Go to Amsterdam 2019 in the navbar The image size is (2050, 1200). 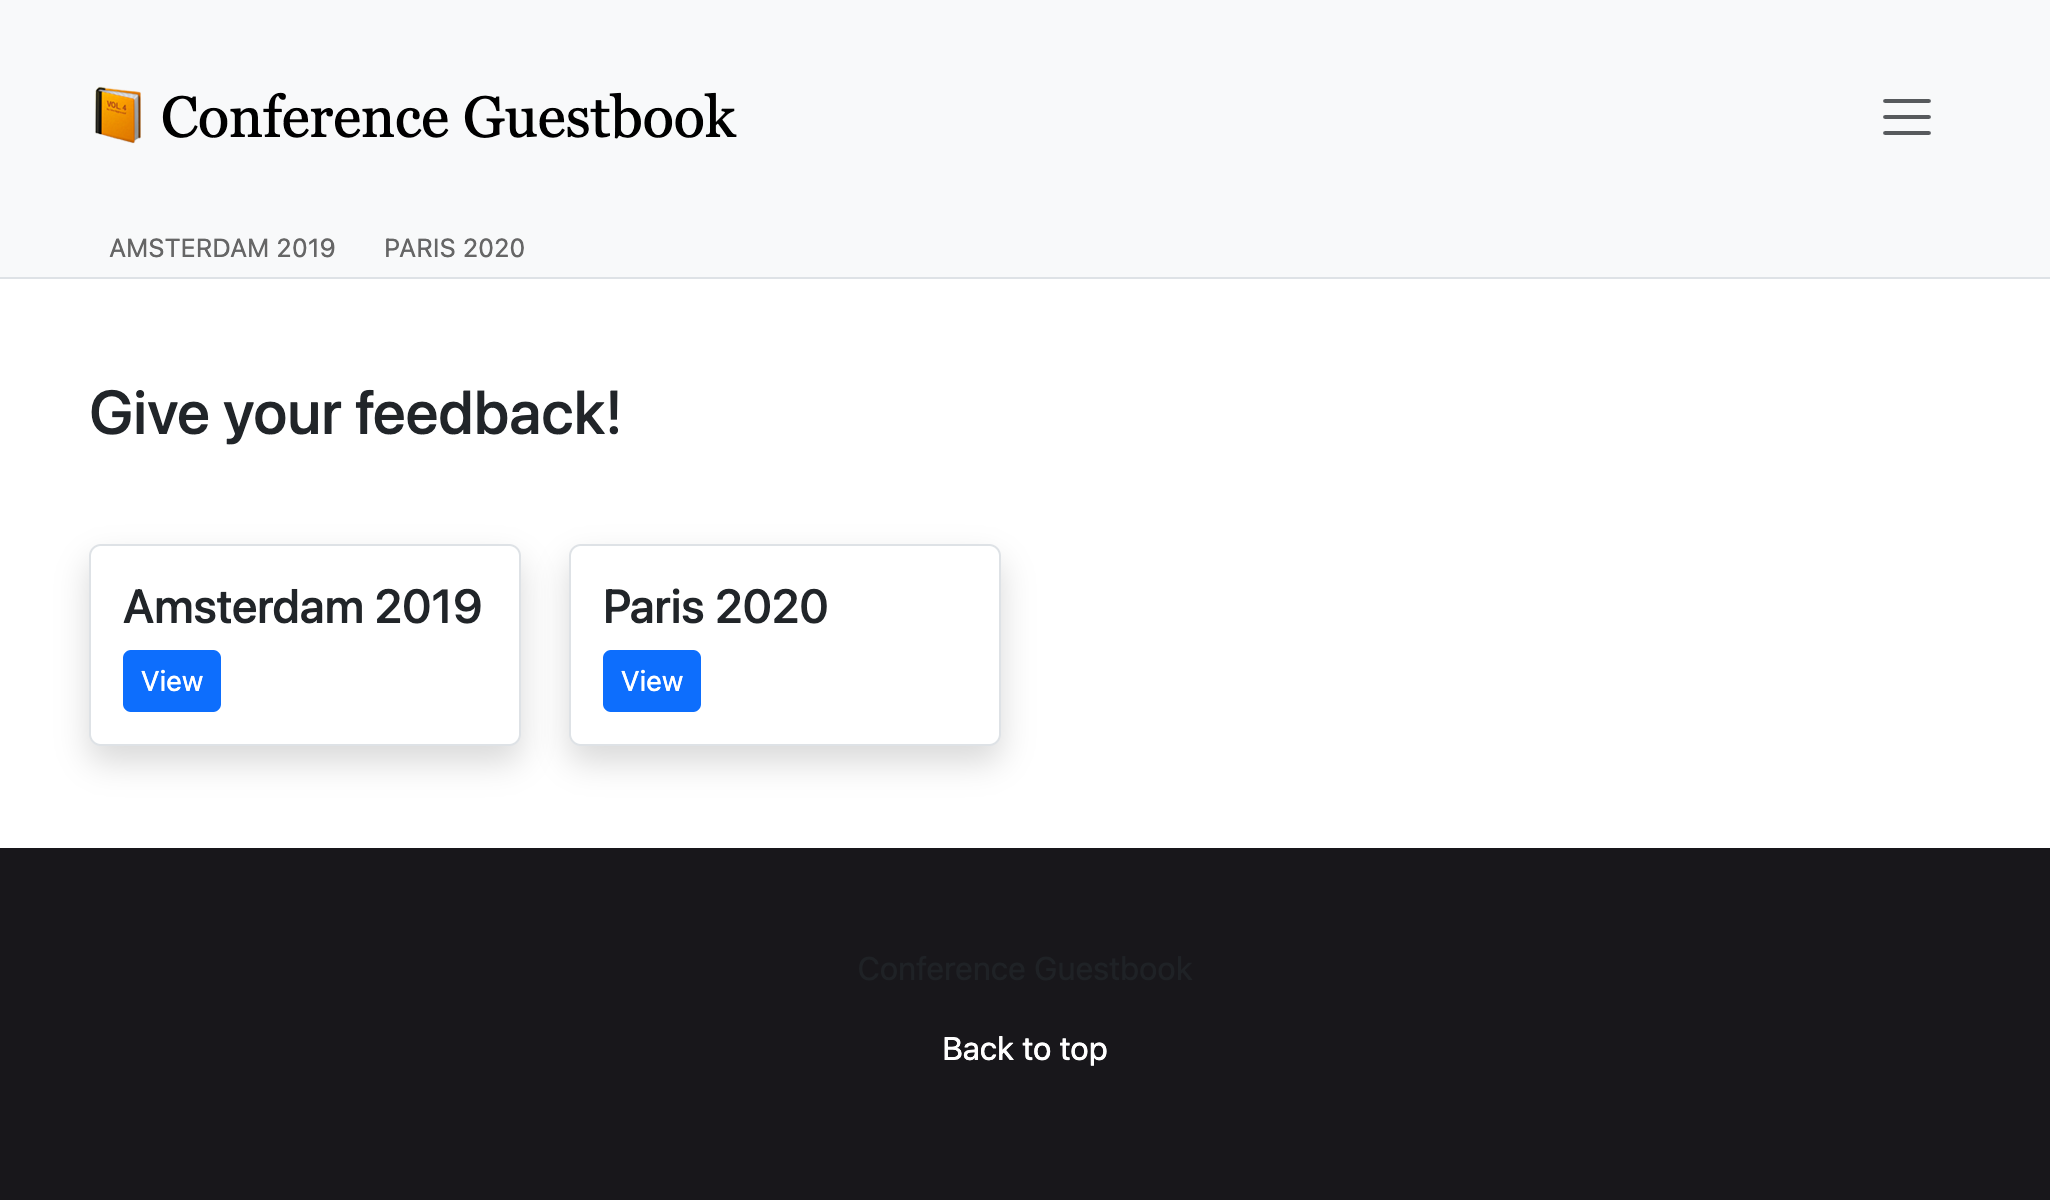(222, 248)
